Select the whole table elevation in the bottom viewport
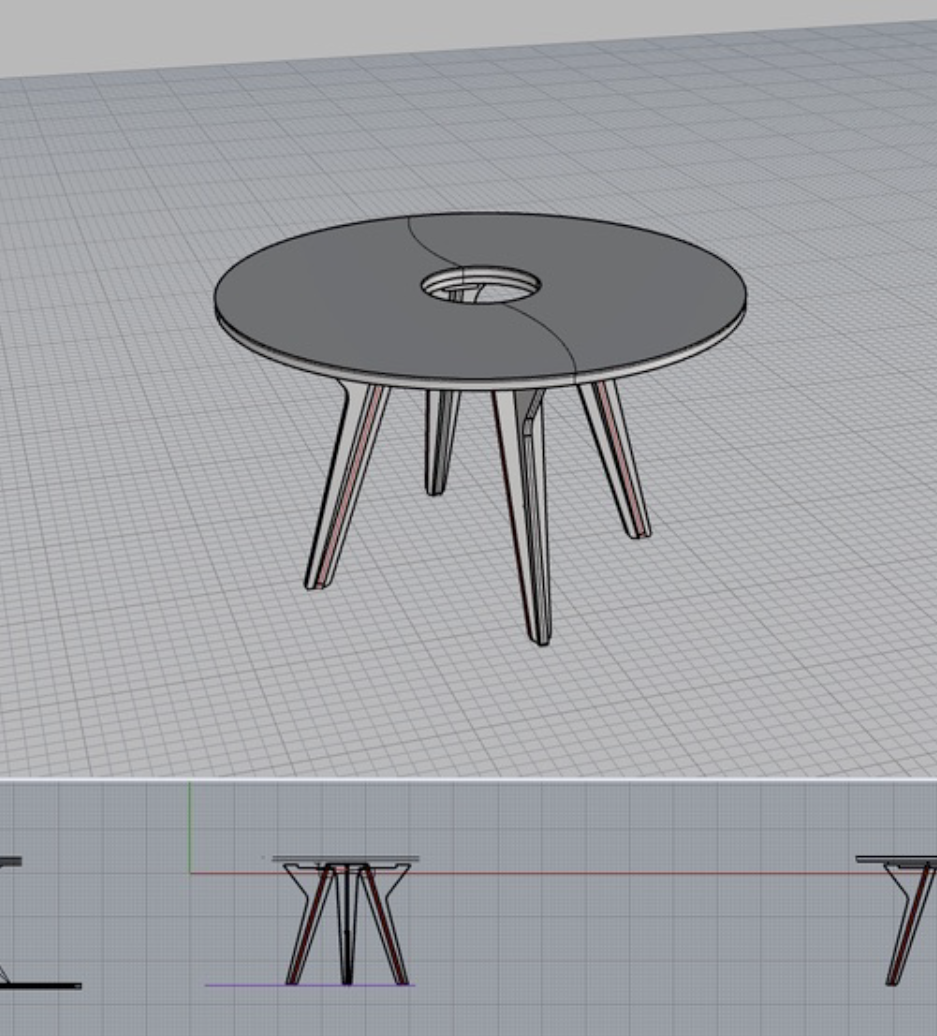Image resolution: width=937 pixels, height=1036 pixels. point(346,920)
